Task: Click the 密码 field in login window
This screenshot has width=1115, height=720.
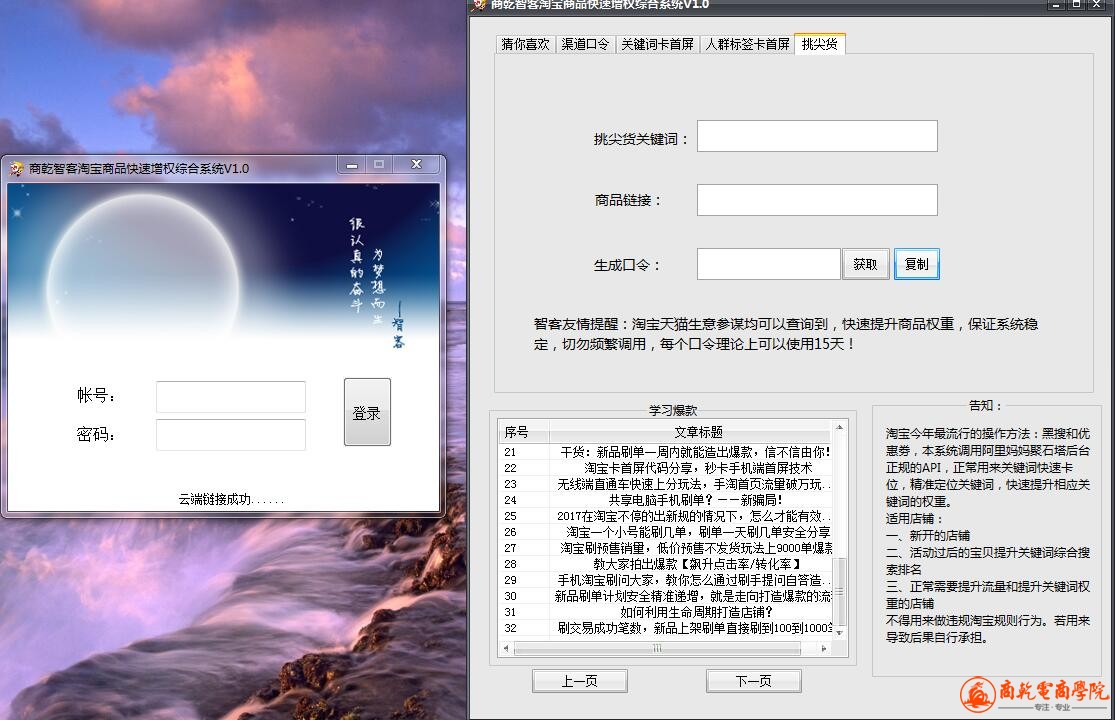Action: [x=231, y=434]
